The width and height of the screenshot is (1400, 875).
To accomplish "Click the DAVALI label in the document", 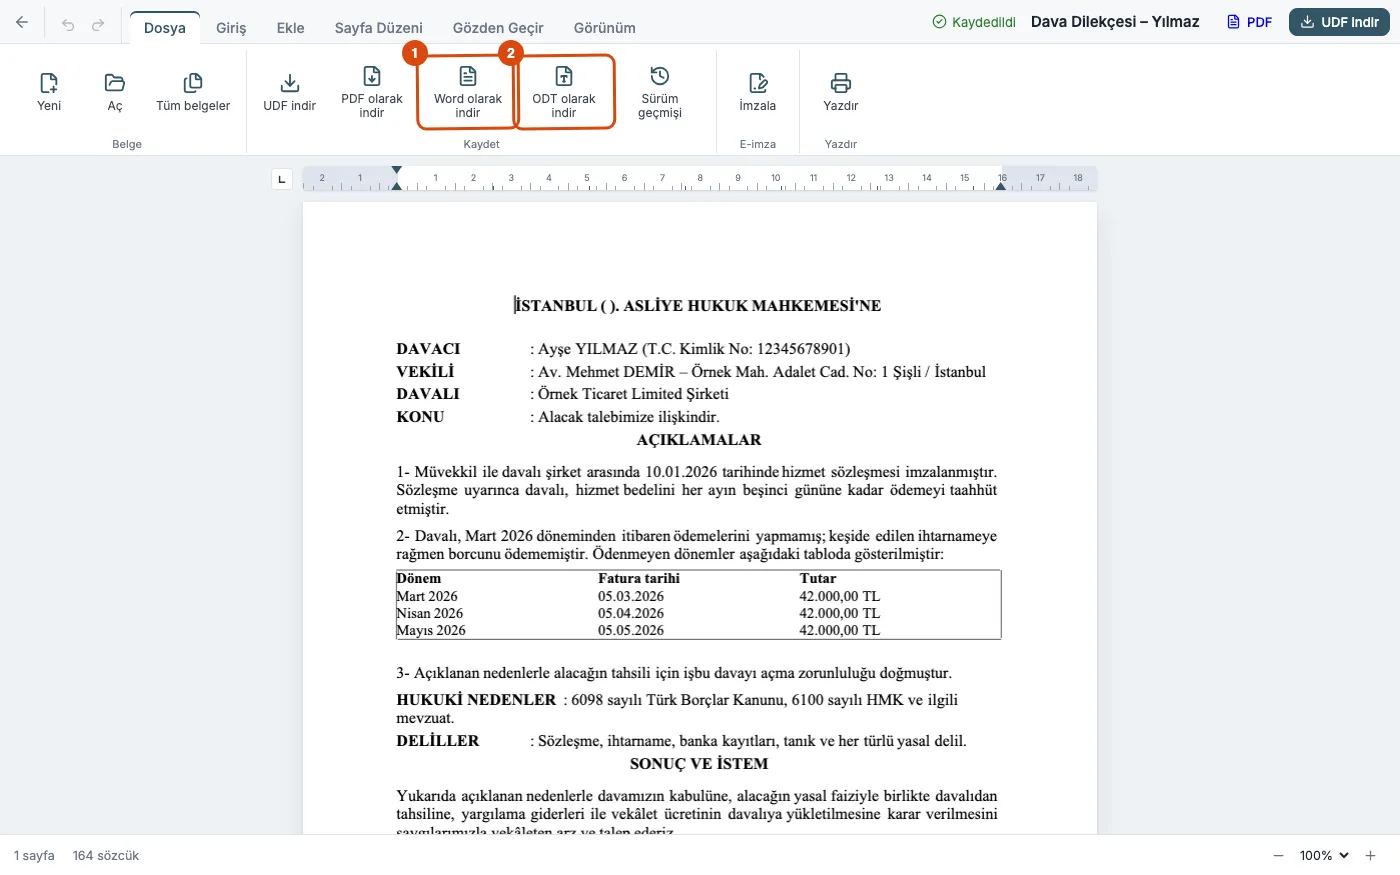I will pyautogui.click(x=428, y=394).
